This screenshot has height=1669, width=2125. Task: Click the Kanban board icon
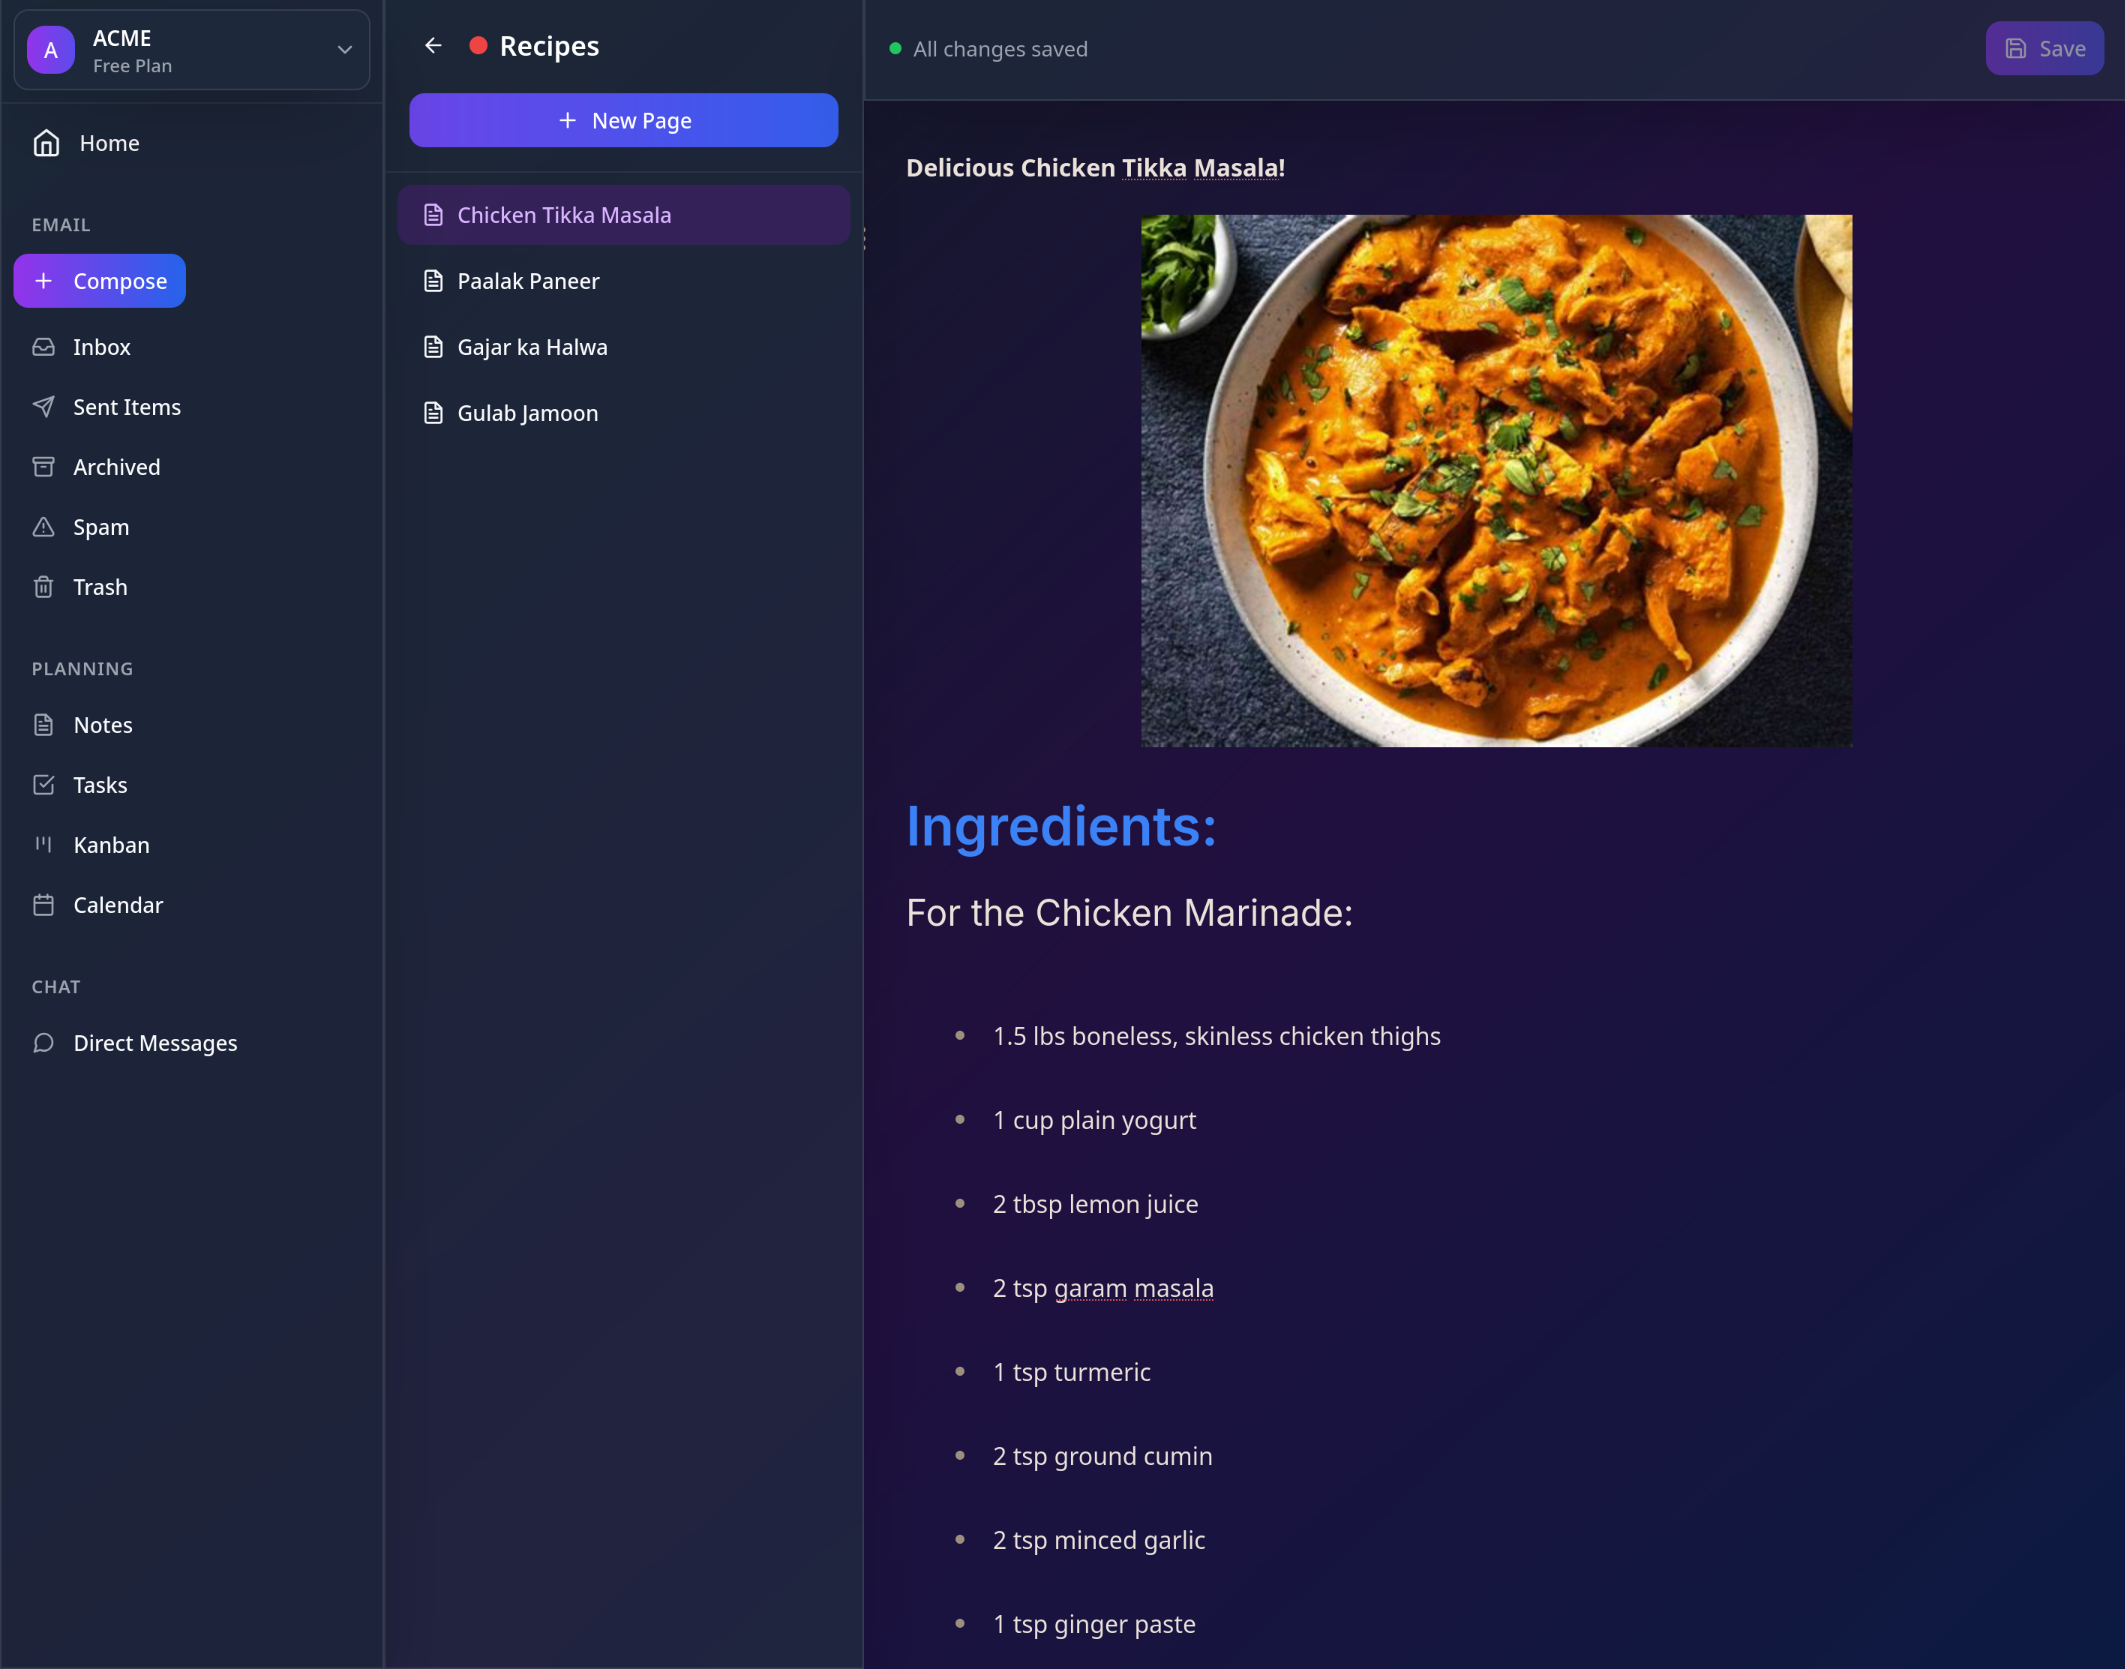point(43,845)
